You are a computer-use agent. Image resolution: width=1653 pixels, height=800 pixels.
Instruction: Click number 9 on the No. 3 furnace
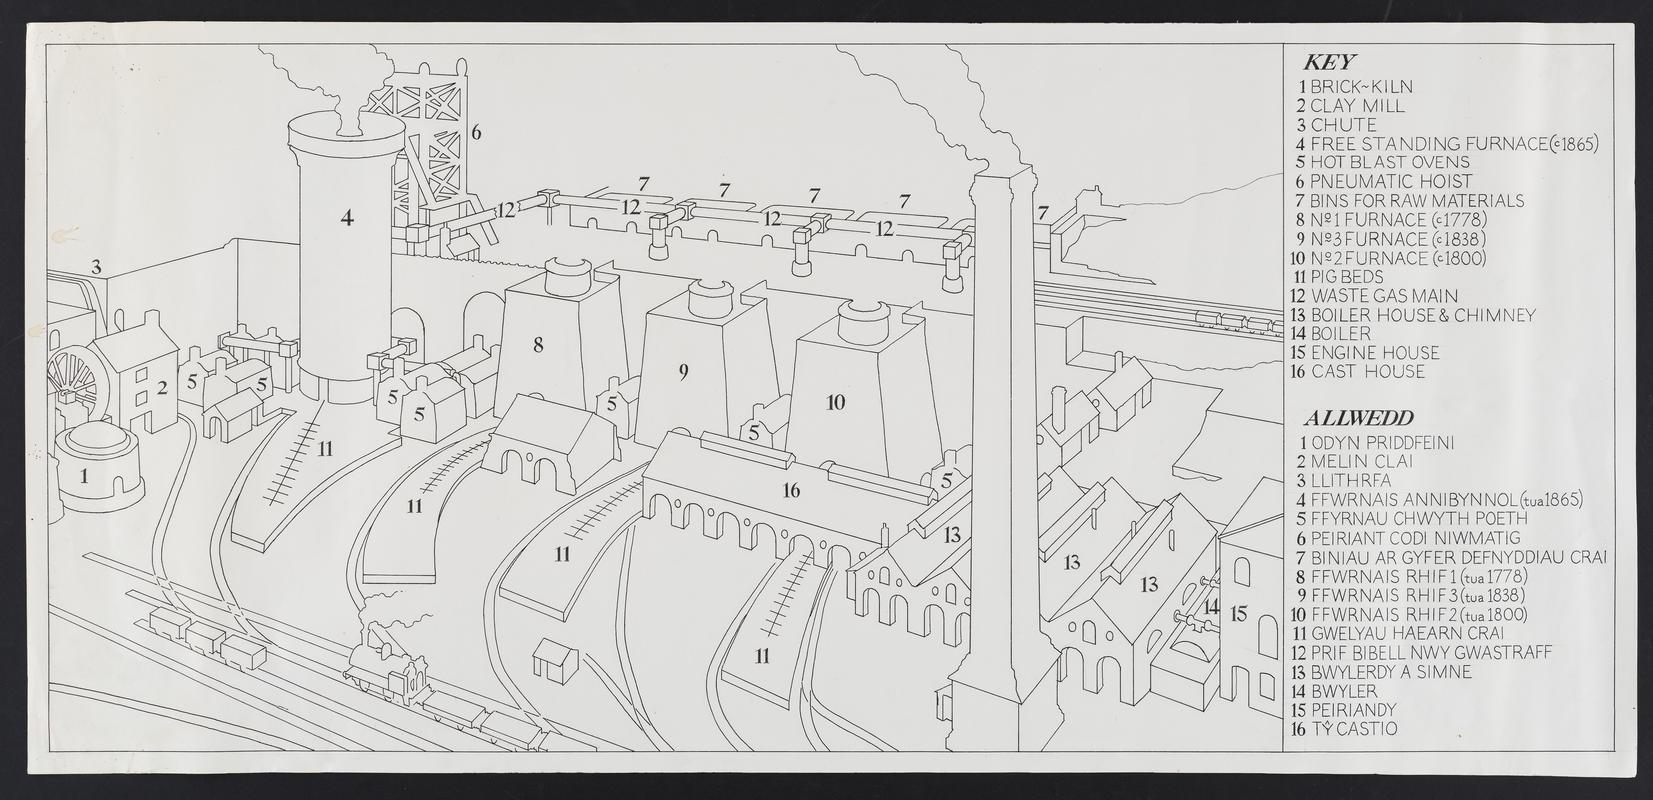684,372
